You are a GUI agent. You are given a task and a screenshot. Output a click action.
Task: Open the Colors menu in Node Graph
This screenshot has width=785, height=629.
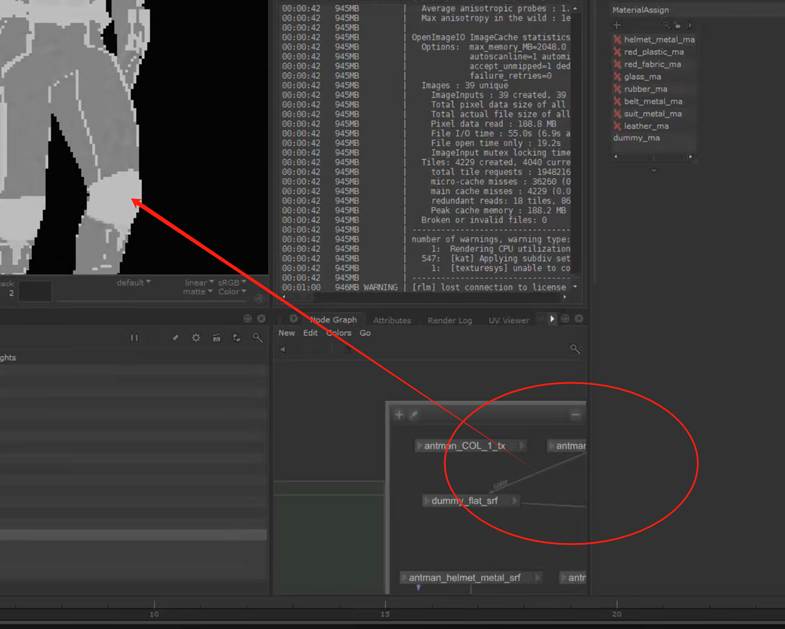(339, 333)
